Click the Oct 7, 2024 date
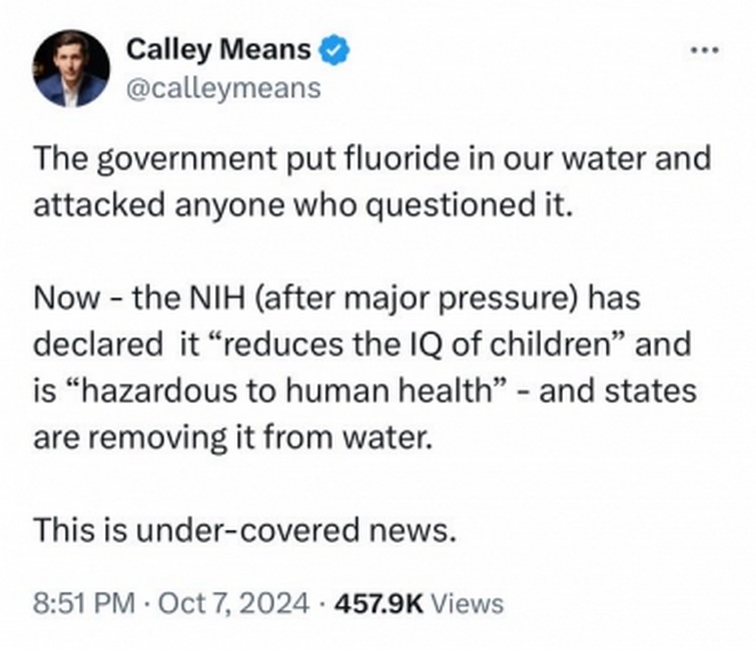This screenshot has width=756, height=650. point(233,604)
